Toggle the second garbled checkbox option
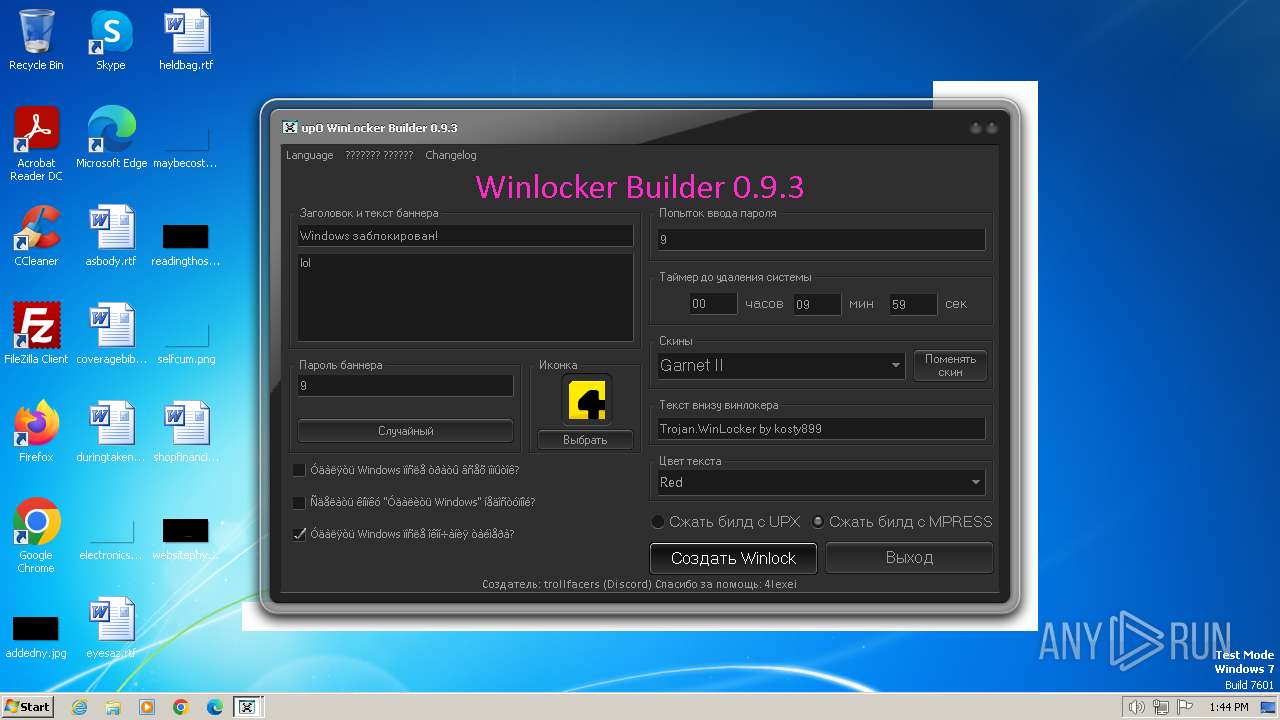The height and width of the screenshot is (720, 1280). tap(299, 502)
